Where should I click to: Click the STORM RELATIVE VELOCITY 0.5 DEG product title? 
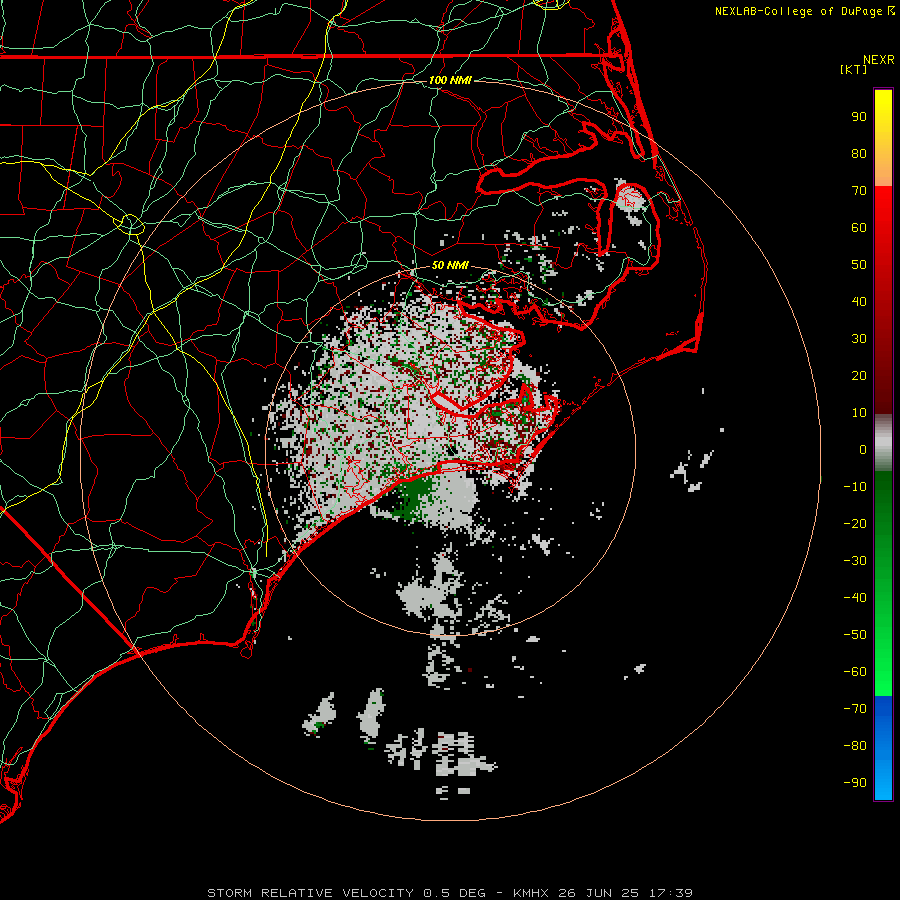[x=350, y=893]
